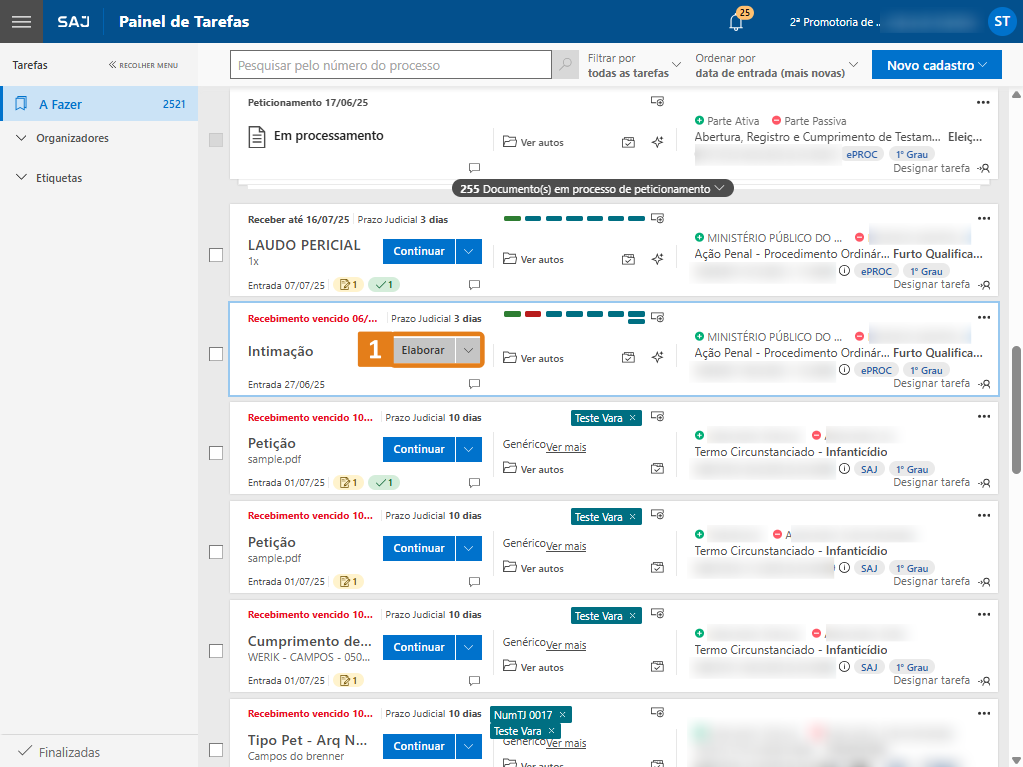1023x767 pixels.
Task: Open the Elaborar dropdown arrow on Intimação
Action: click(469, 350)
